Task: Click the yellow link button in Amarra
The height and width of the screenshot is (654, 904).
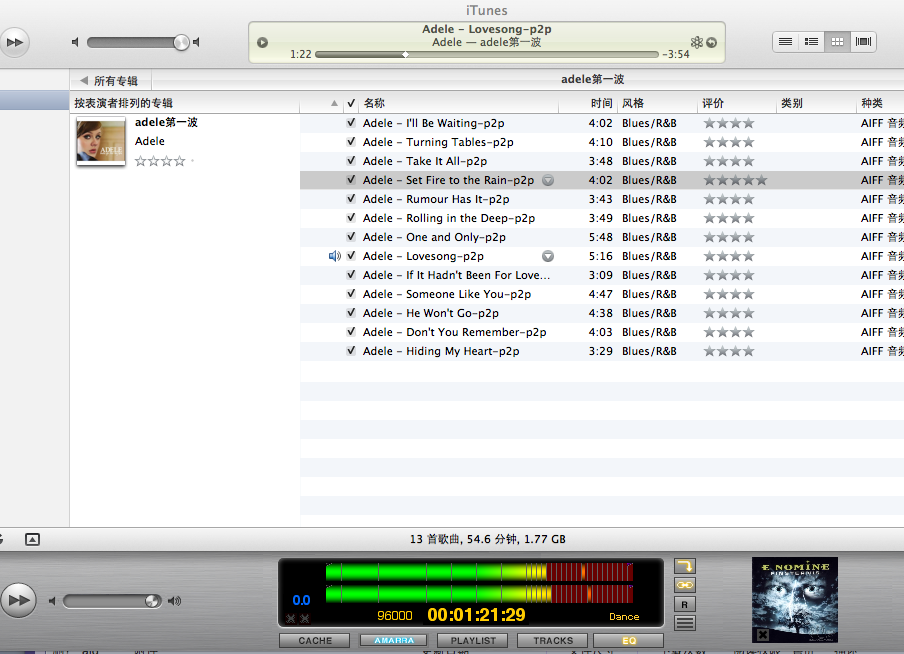Action: coord(685,585)
